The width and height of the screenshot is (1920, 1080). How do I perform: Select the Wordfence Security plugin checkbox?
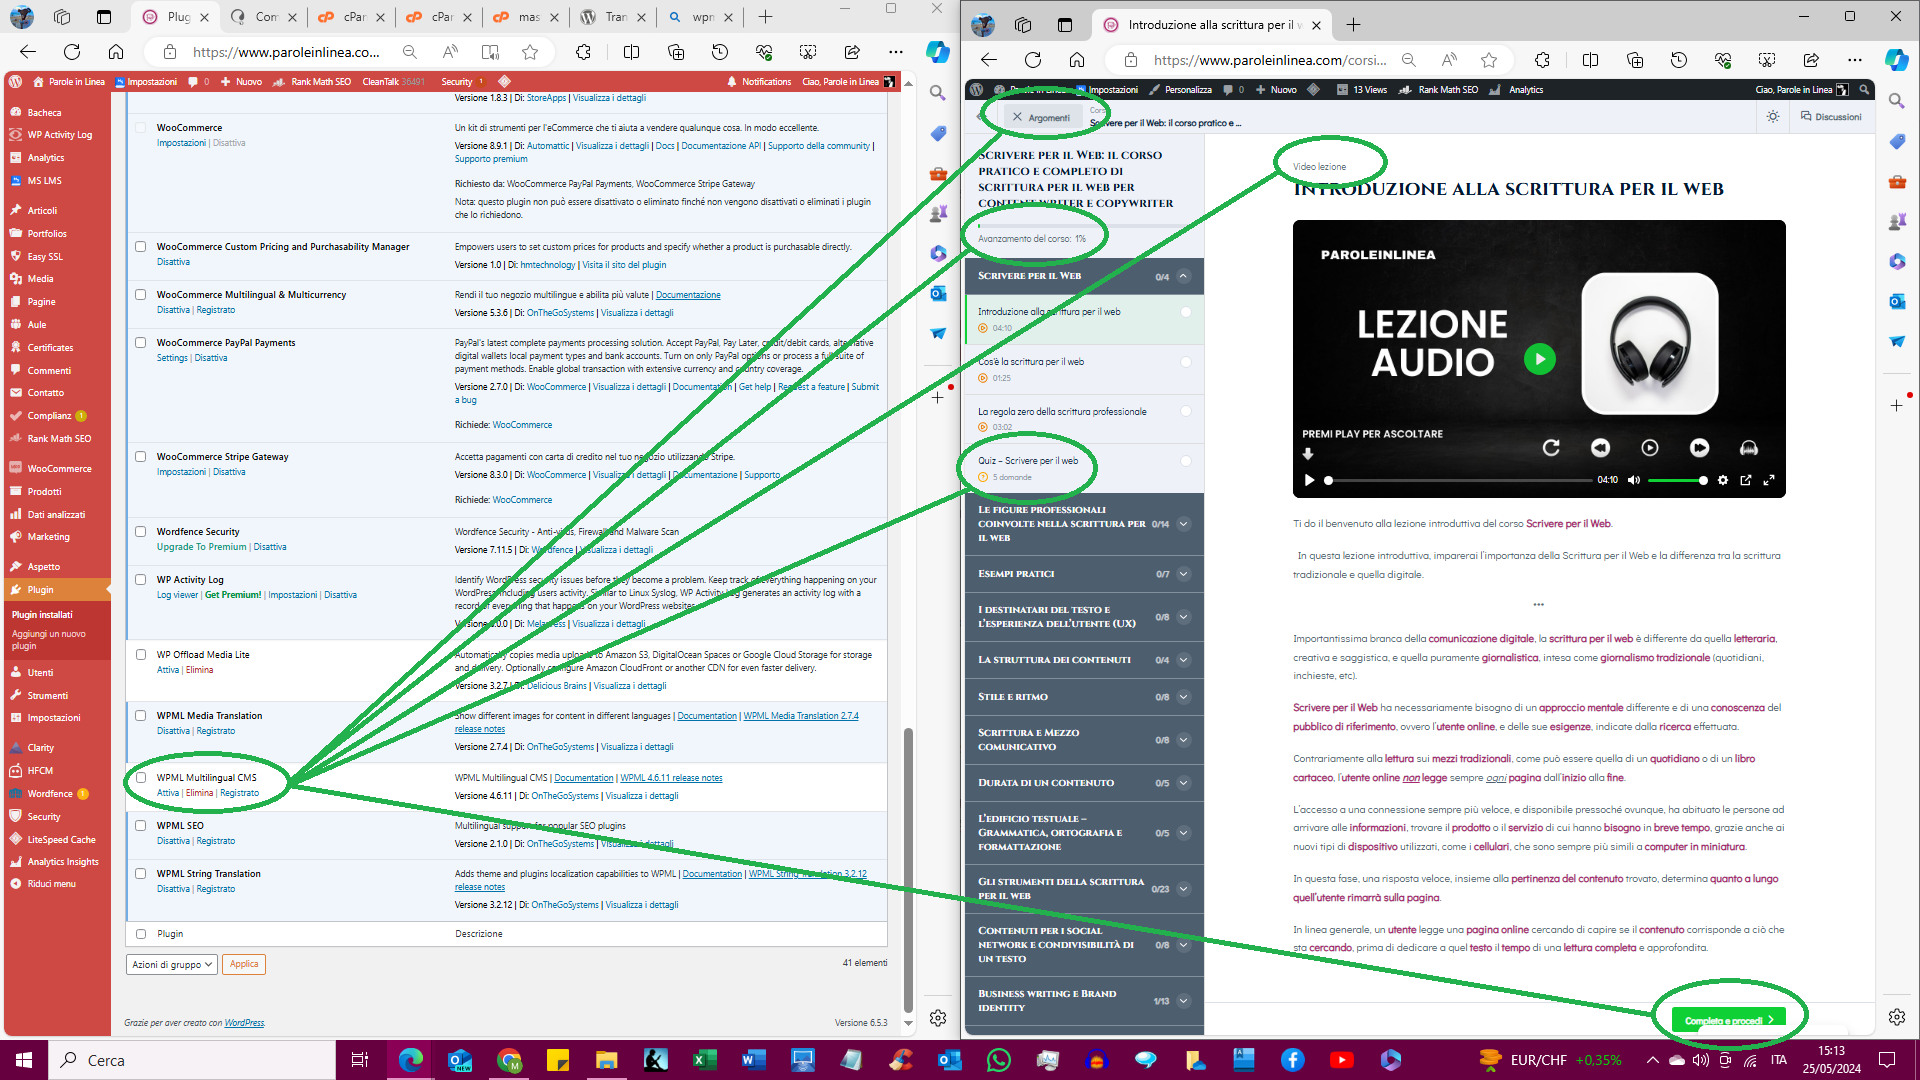coord(141,532)
